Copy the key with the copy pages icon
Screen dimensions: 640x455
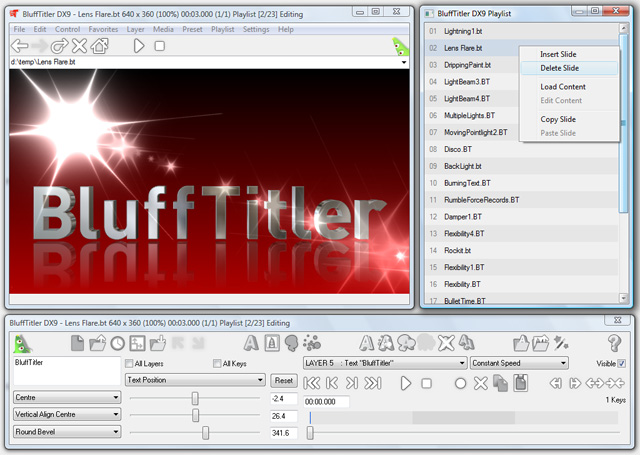pos(500,383)
